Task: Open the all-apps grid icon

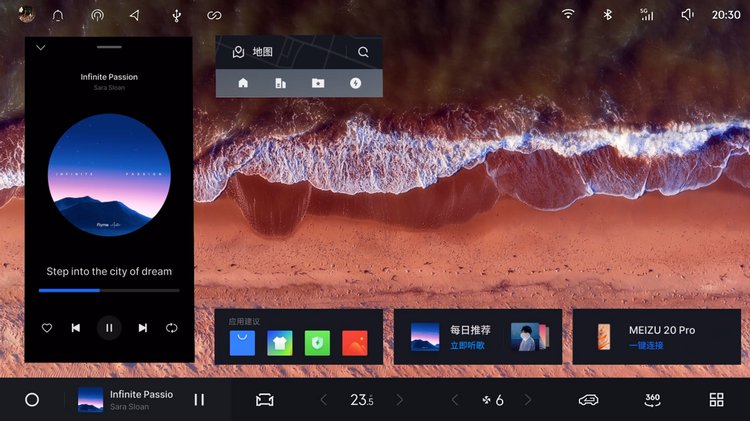Action: click(716, 399)
